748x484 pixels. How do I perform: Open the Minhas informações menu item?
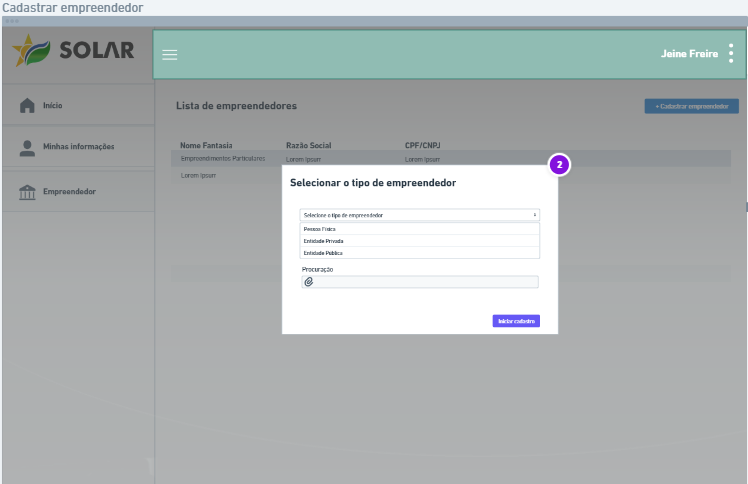(x=78, y=147)
